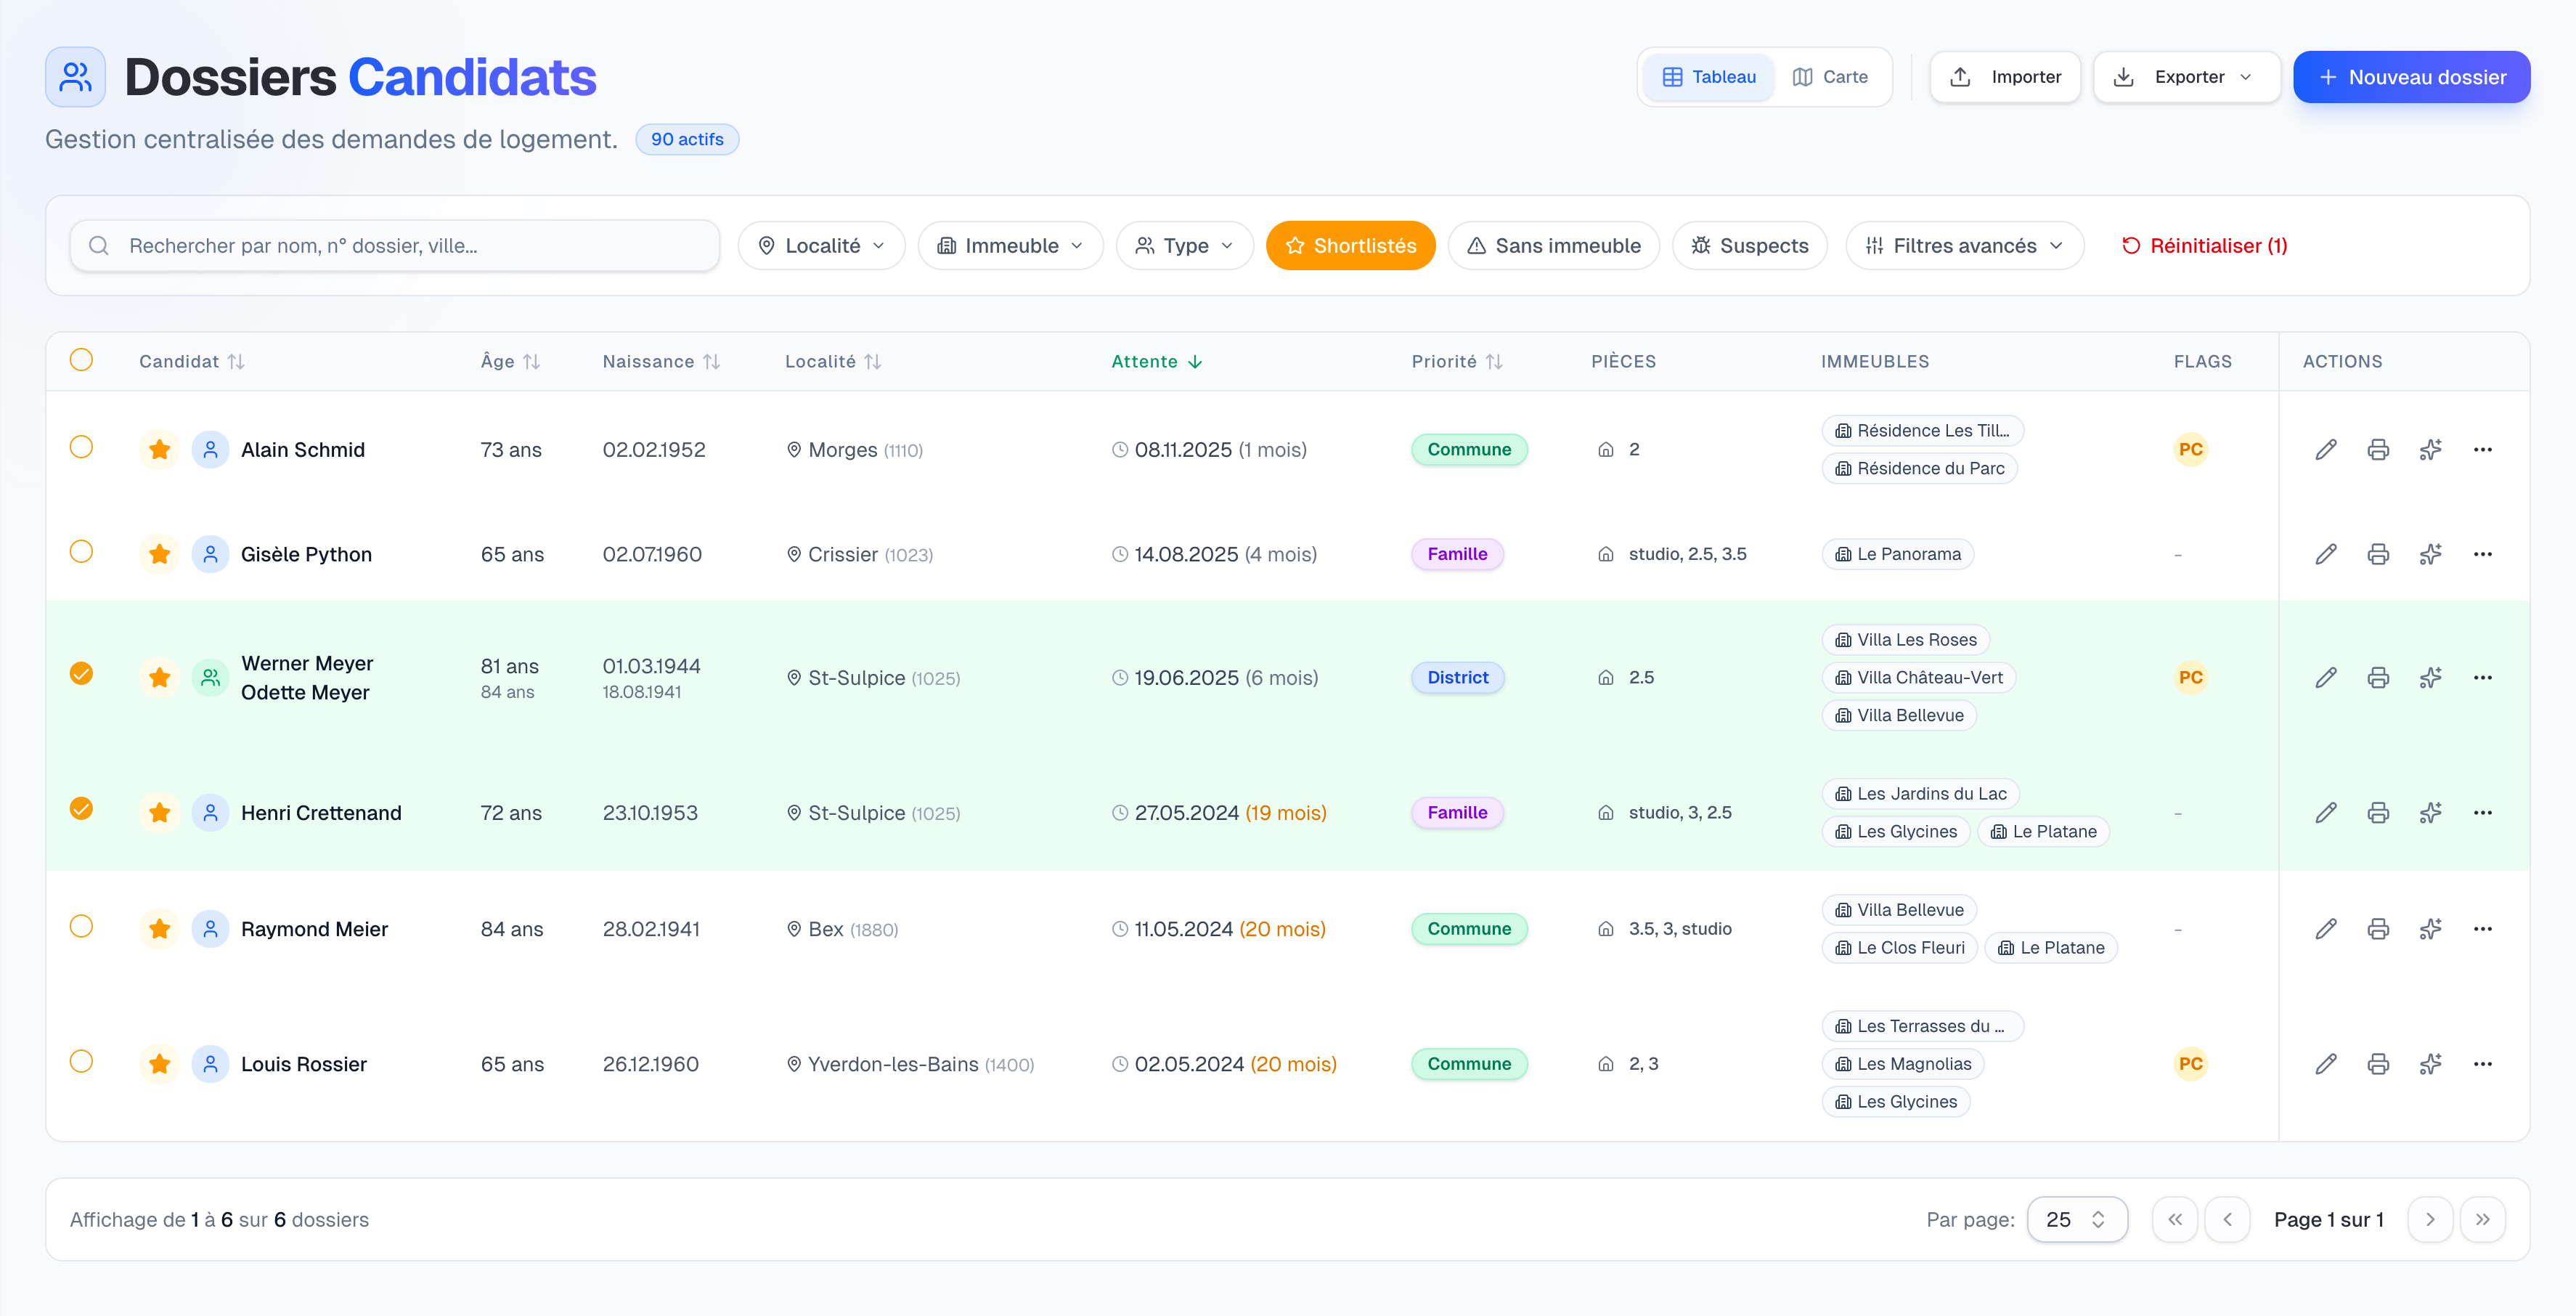Open the per-page count selector showing 25
The image size is (2576, 1316).
2077,1219
